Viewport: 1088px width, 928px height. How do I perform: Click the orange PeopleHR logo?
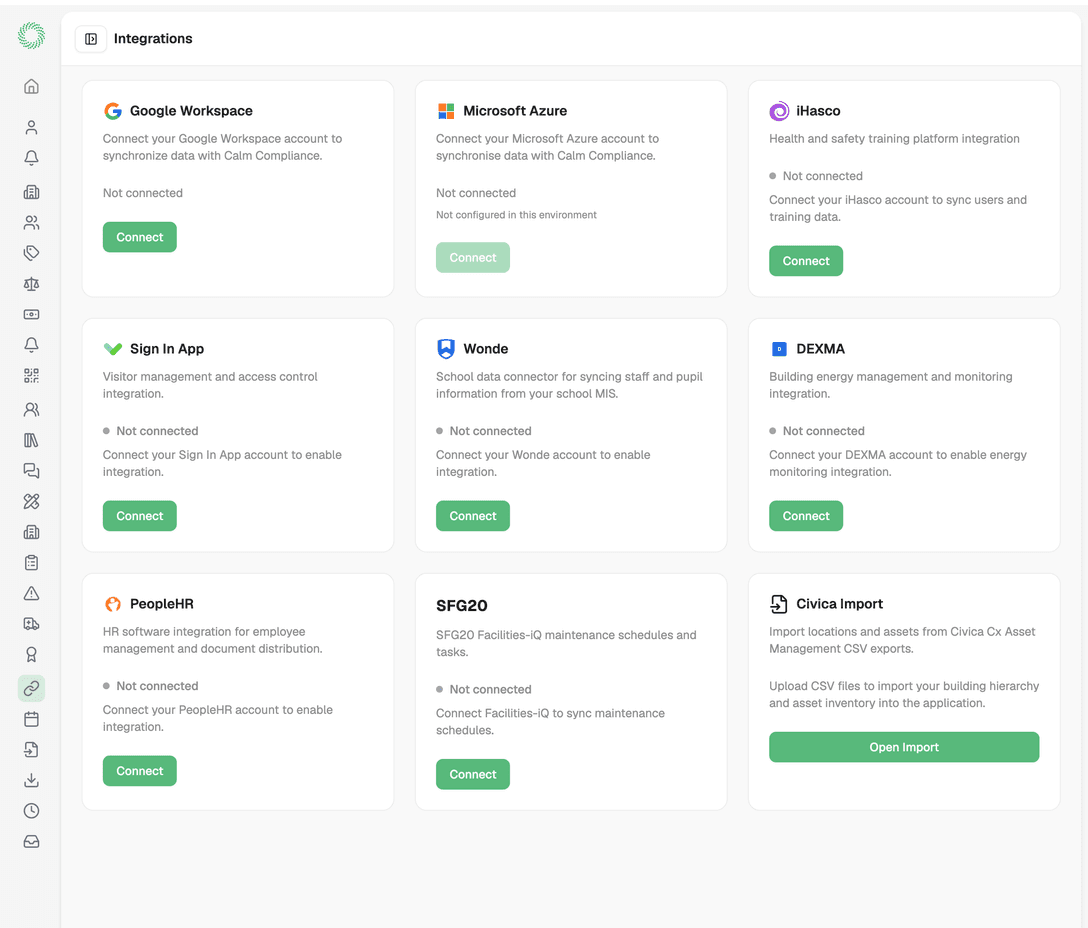[x=112, y=604]
